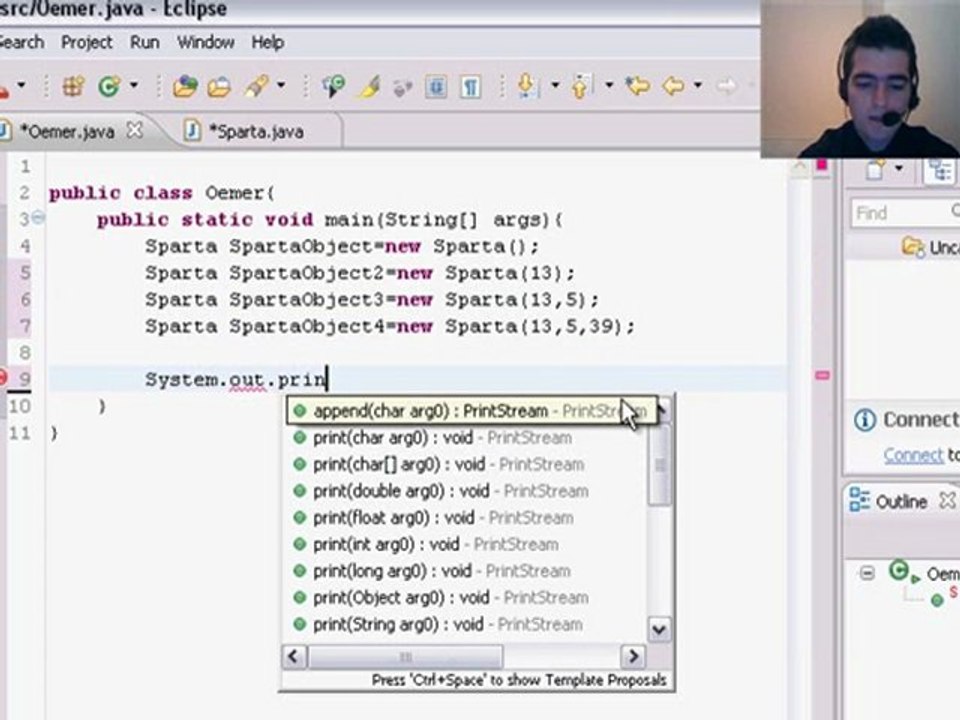Viewport: 960px width, 720px height.
Task: Select the print(String arg0) proposal
Action: click(463, 624)
